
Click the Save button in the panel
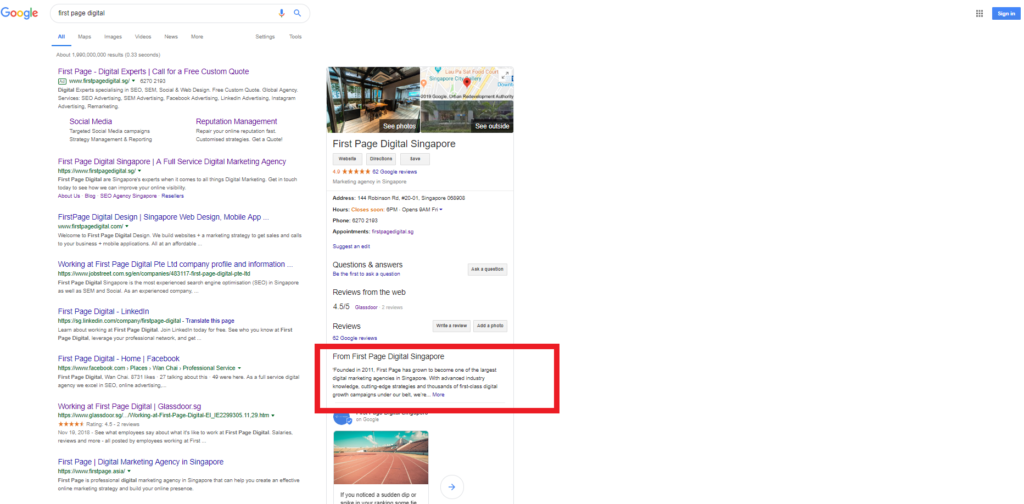(x=415, y=159)
